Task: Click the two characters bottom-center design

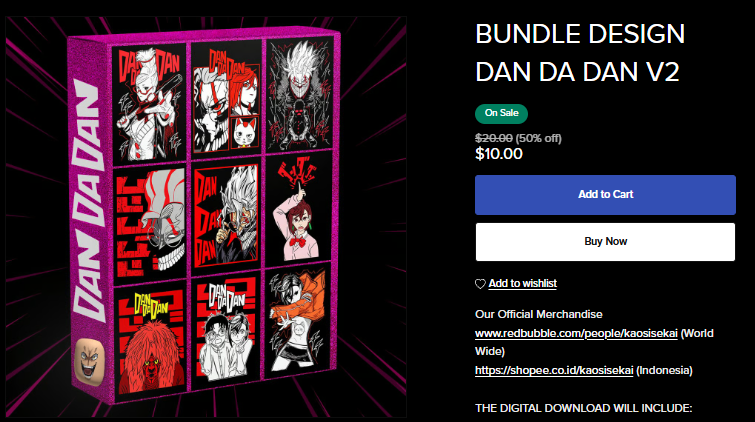Action: [x=226, y=330]
